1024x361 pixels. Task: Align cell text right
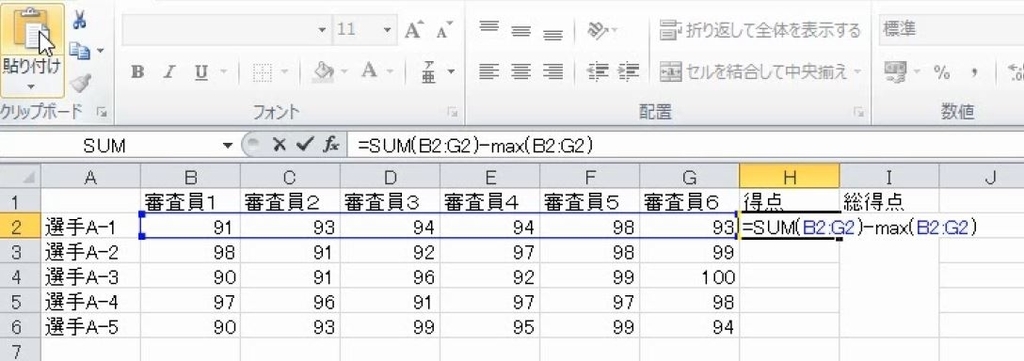click(x=552, y=71)
